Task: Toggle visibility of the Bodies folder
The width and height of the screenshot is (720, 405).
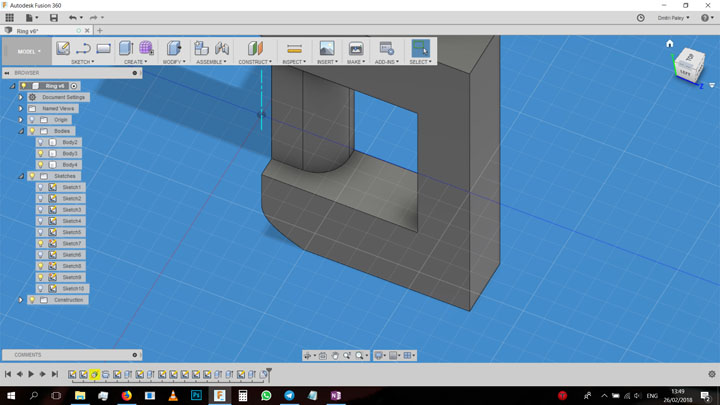Action: 32,131
